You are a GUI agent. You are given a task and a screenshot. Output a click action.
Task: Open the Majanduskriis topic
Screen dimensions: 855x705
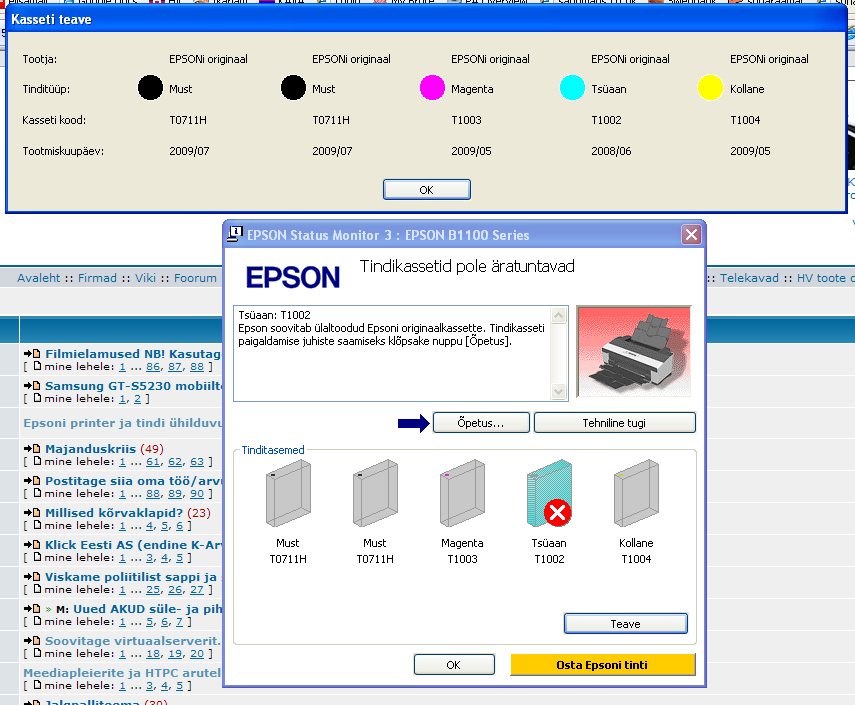coord(91,449)
